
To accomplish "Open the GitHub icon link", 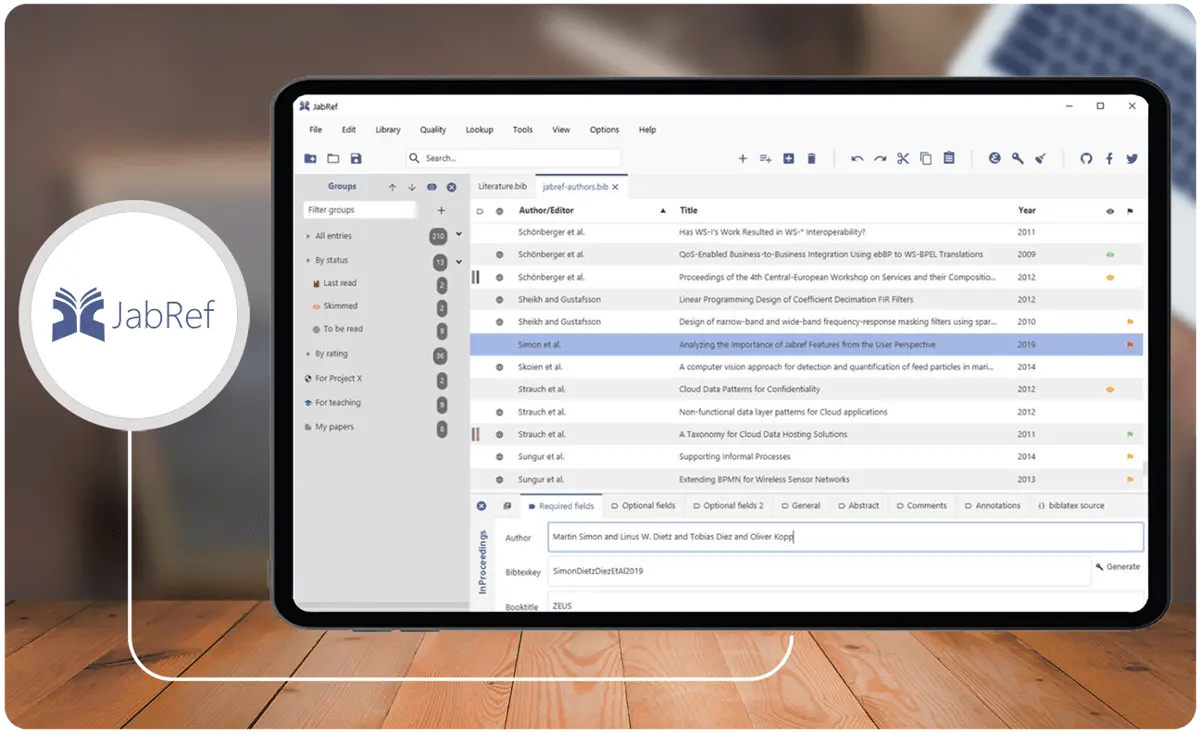I will tap(1086, 158).
